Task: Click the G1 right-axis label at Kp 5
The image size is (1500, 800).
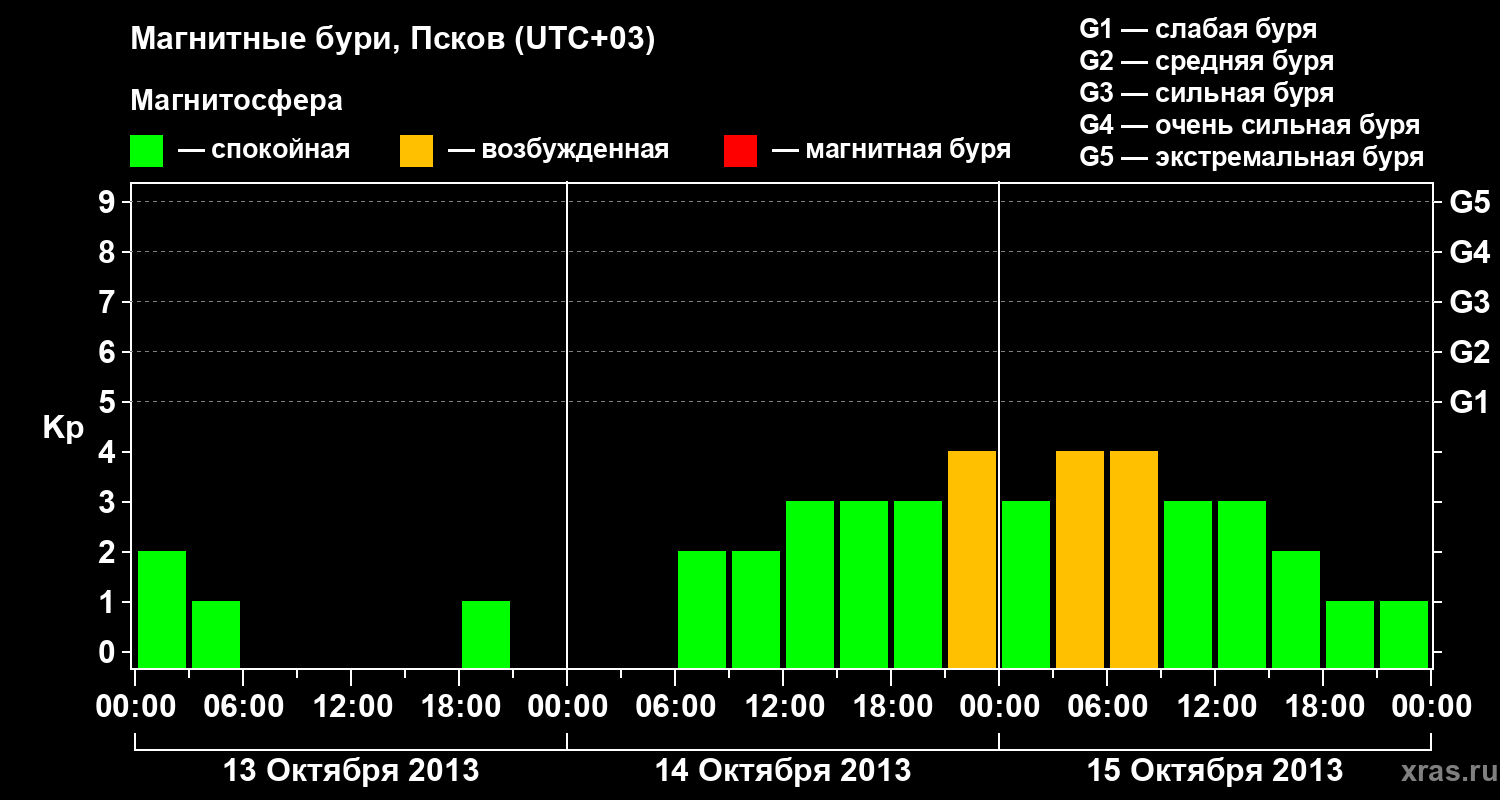Action: pos(1470,402)
